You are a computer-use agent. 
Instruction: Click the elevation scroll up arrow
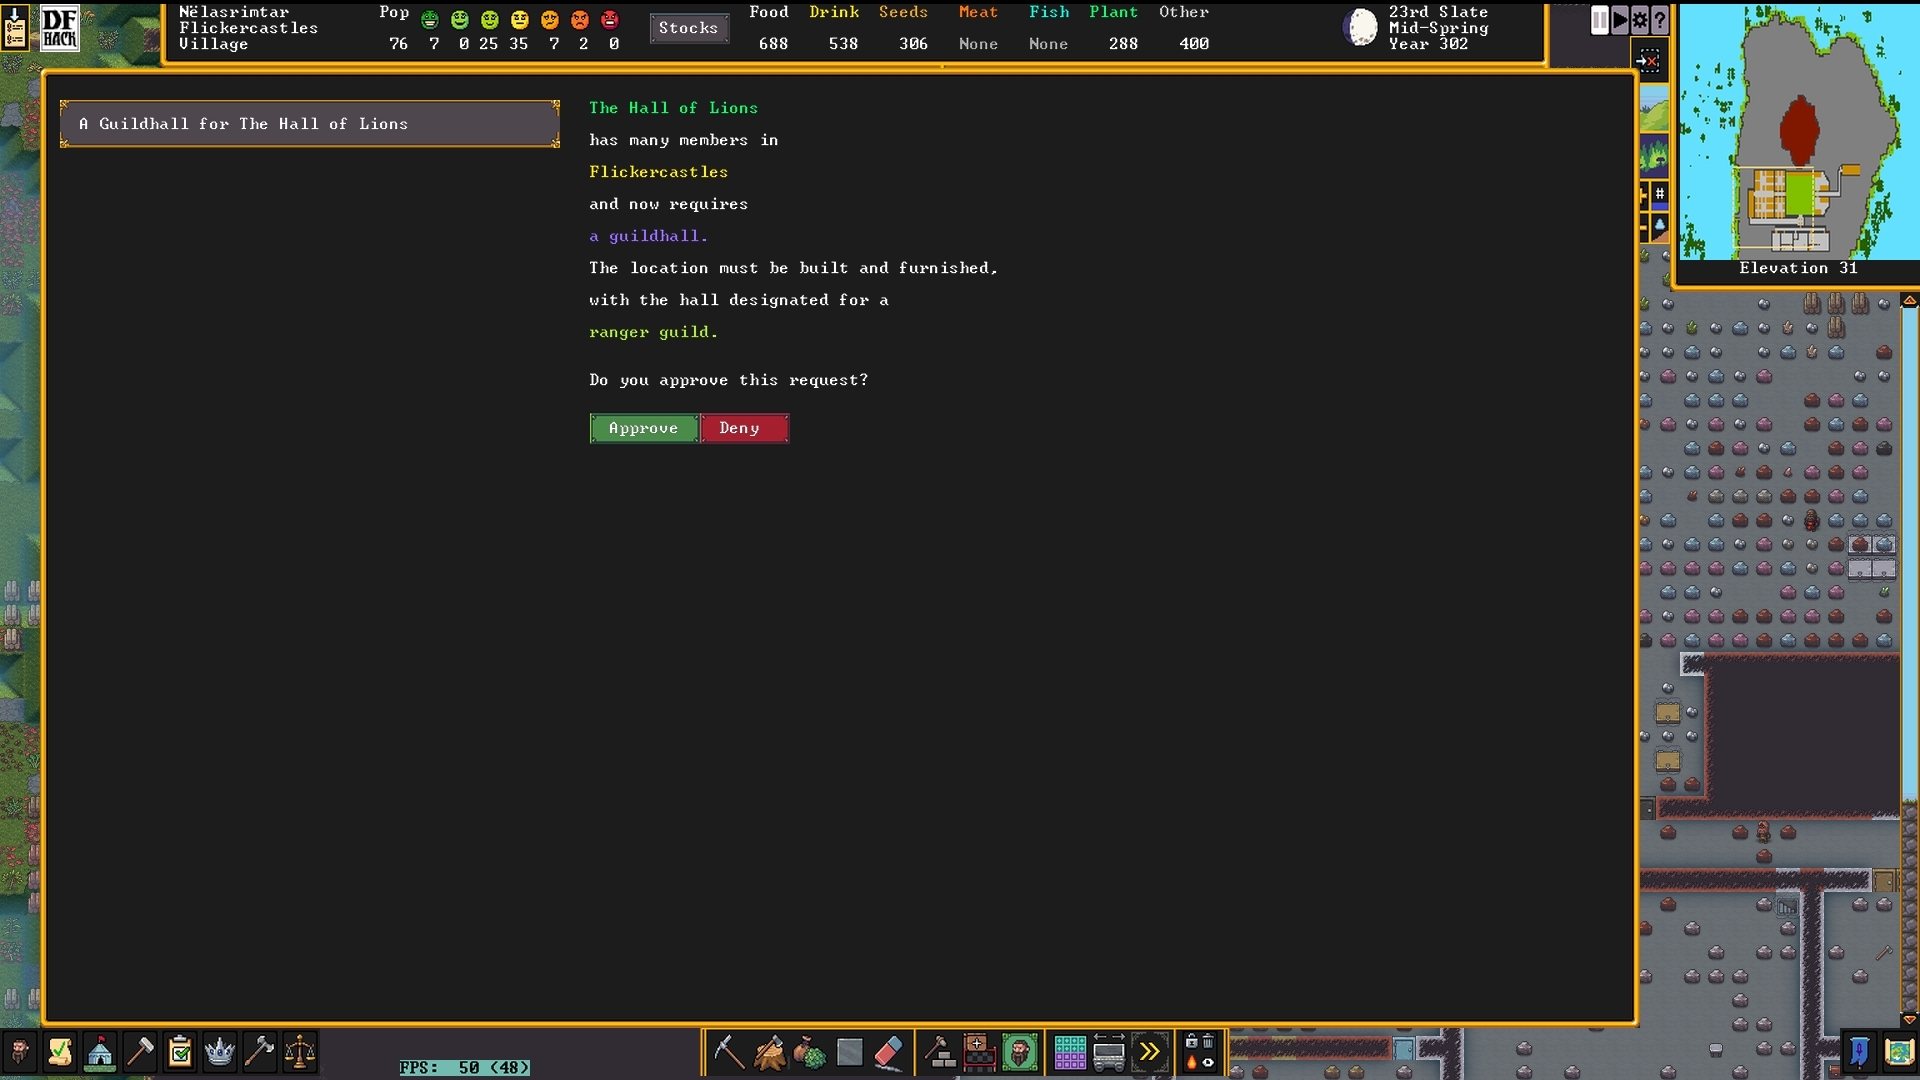pos(1909,300)
